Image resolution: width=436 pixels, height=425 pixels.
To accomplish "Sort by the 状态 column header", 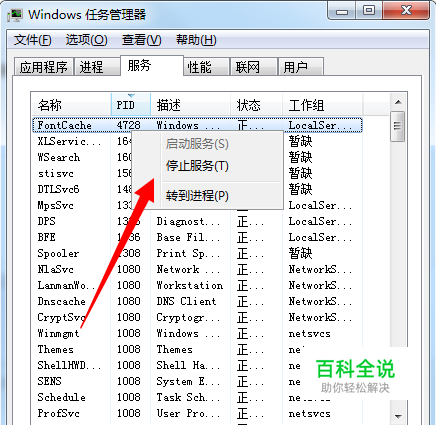I will [256, 105].
